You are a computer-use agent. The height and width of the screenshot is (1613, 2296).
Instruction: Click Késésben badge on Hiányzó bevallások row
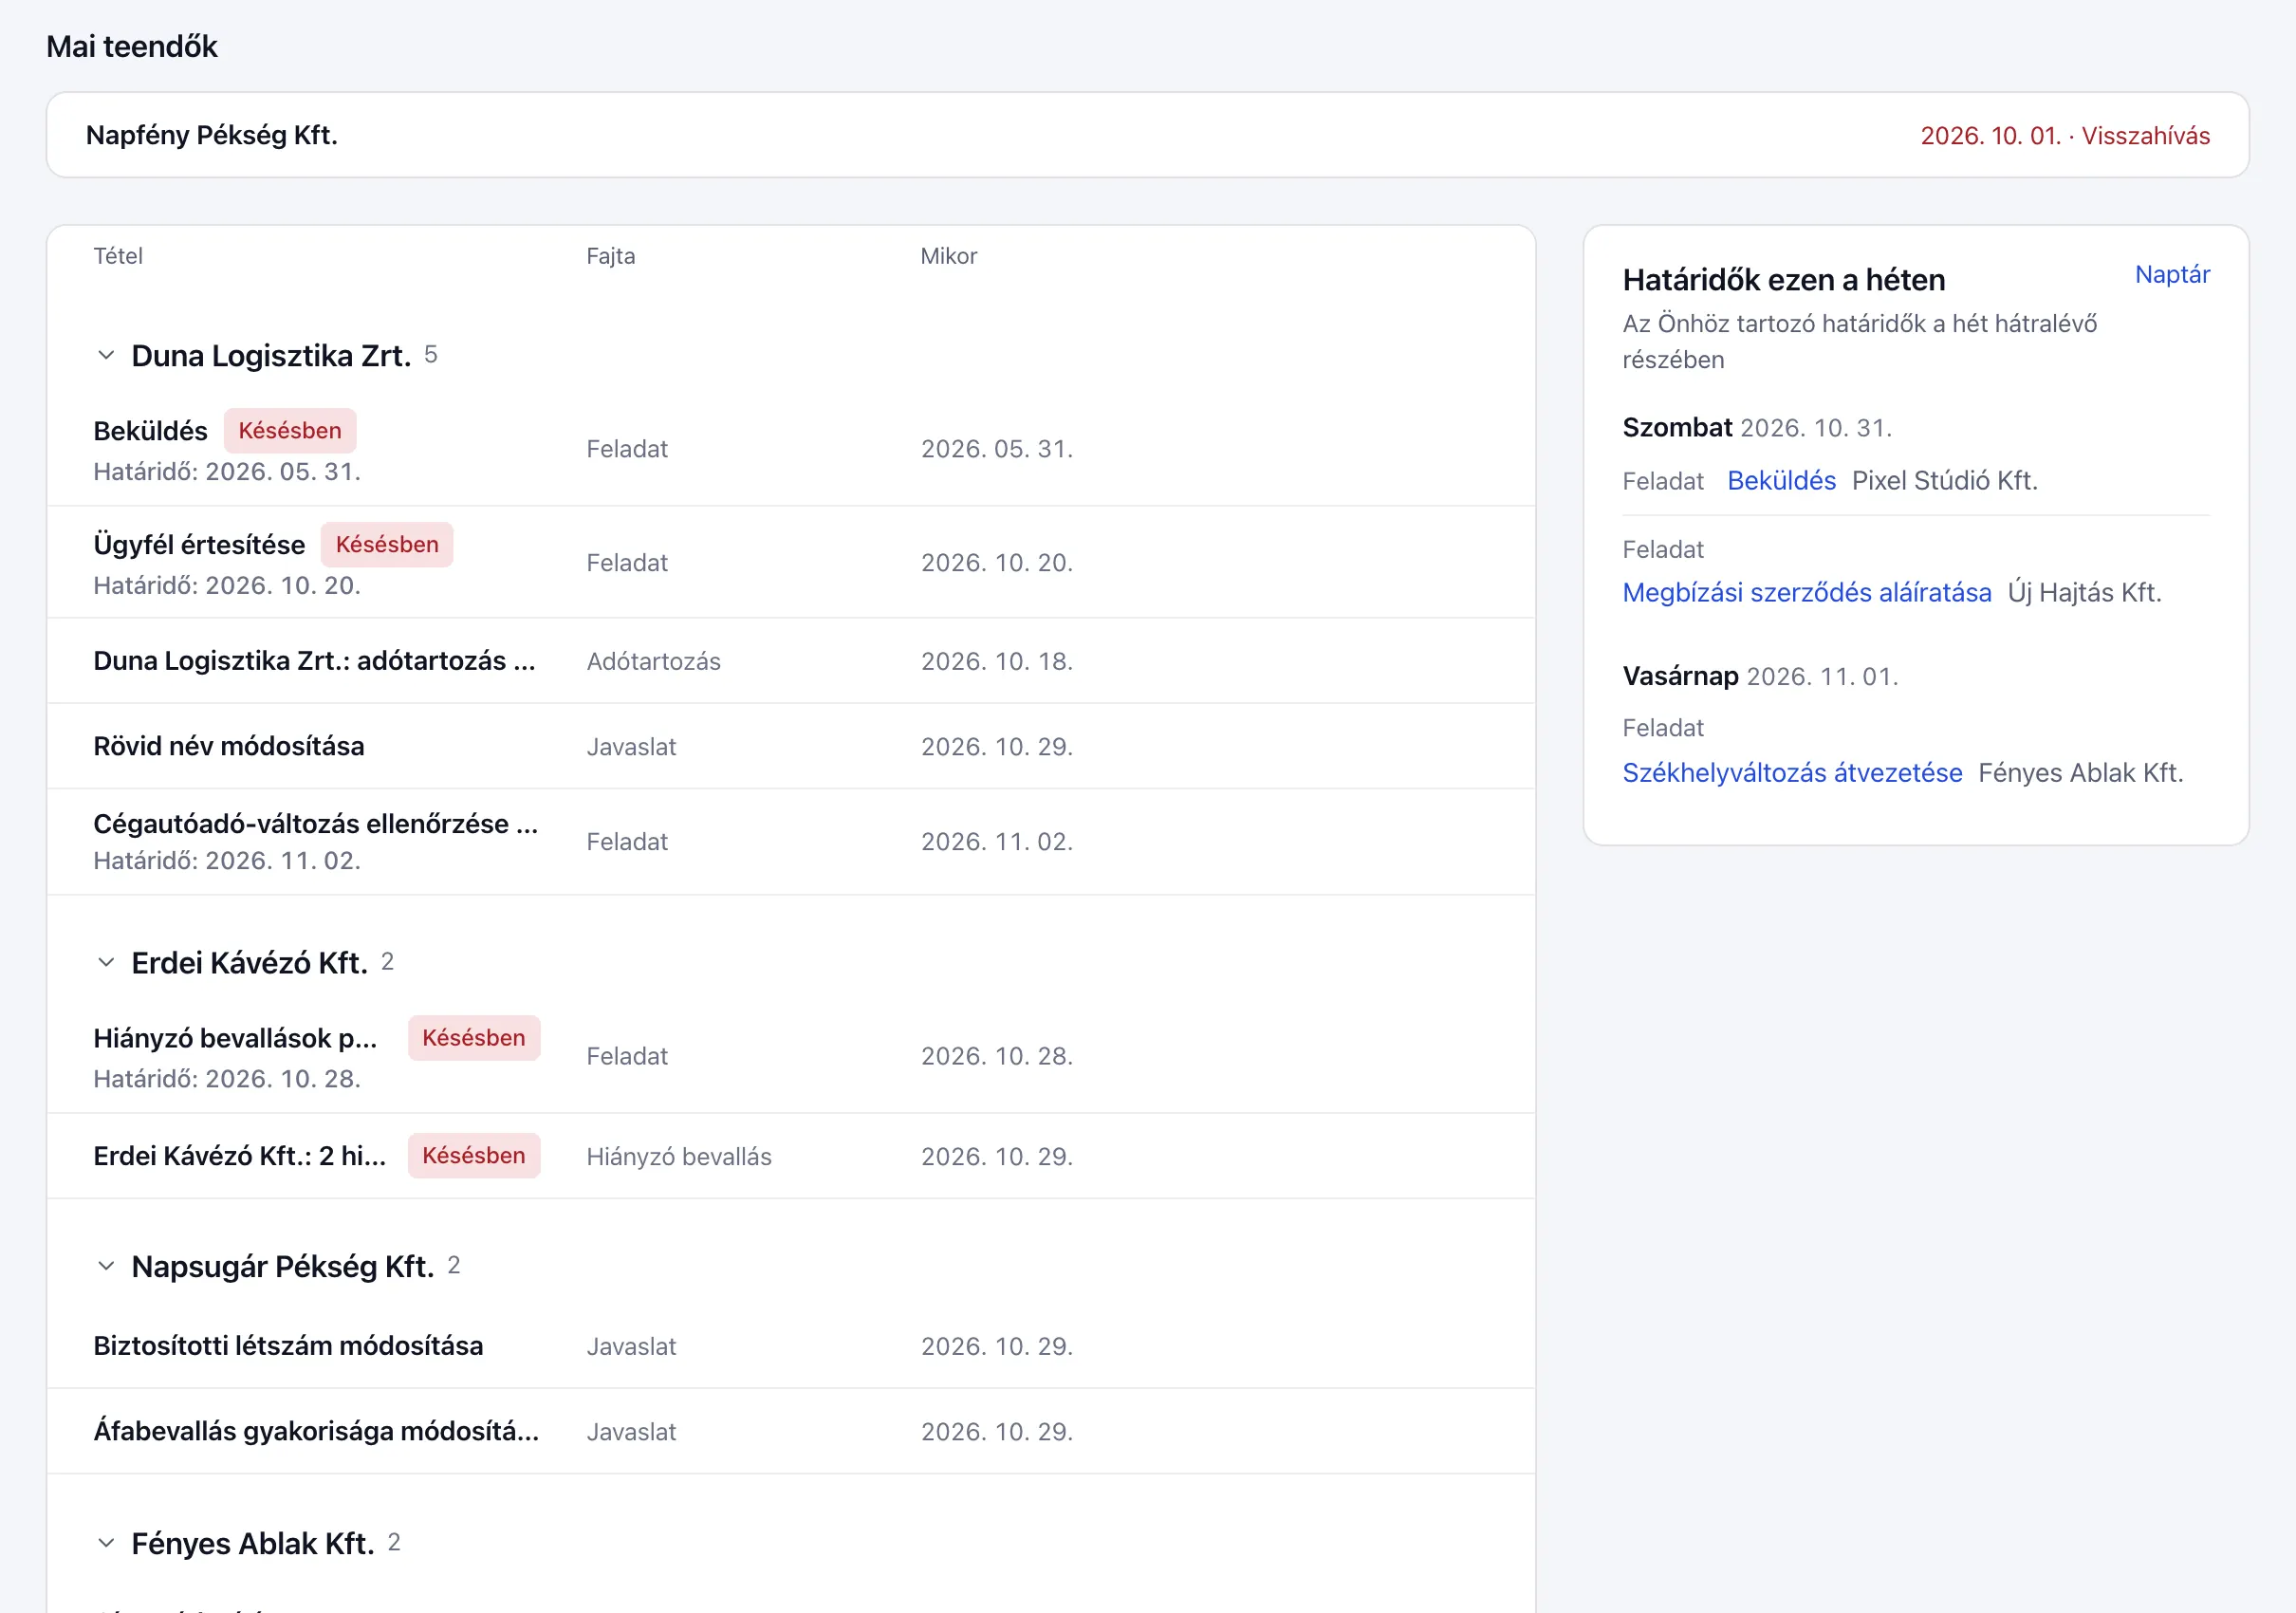474,1039
